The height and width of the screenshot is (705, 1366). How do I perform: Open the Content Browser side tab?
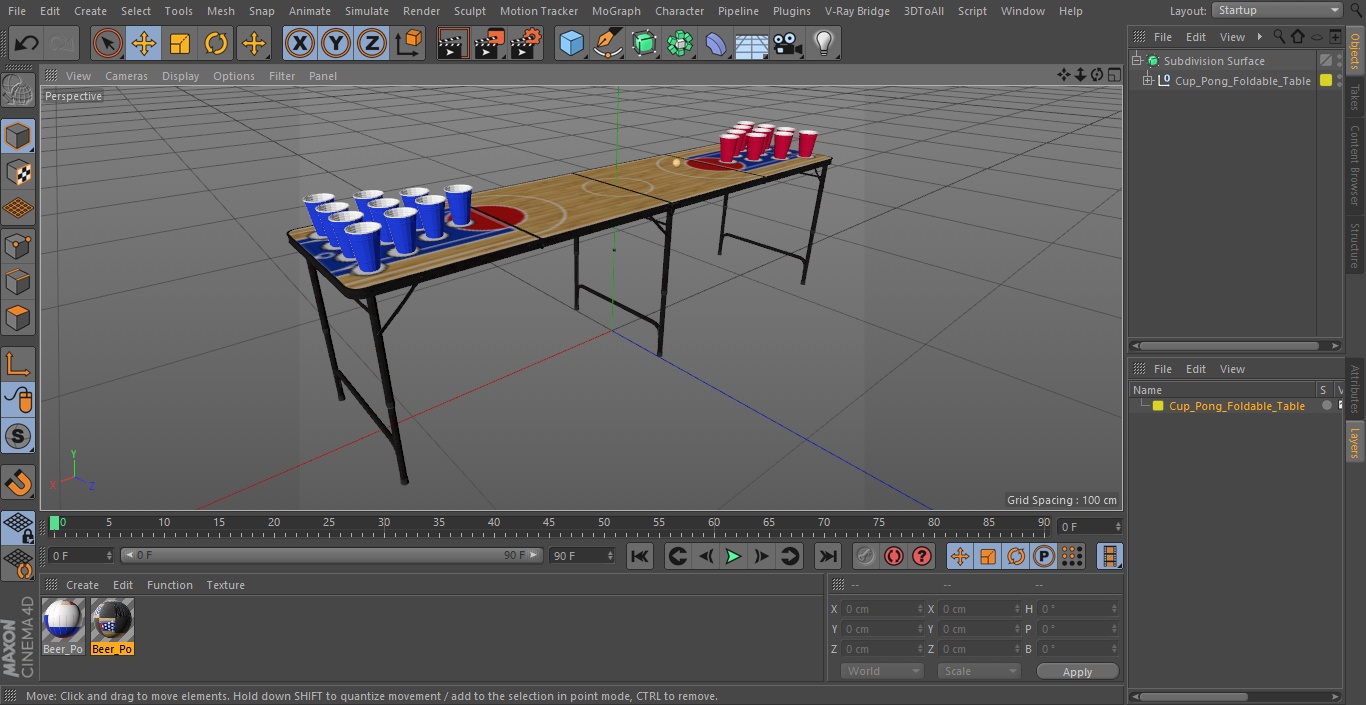pyautogui.click(x=1355, y=165)
